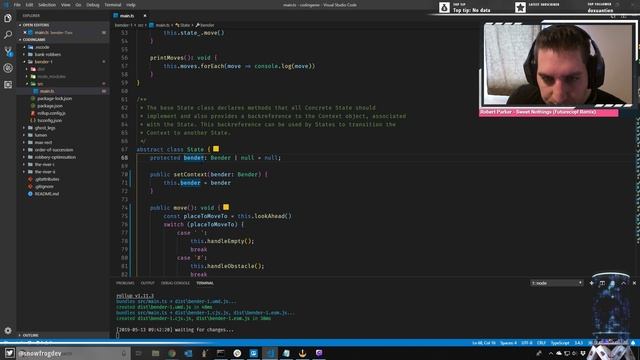Select the TERMINAL panel tab
Viewport: 640px width, 360px height.
[x=205, y=283]
